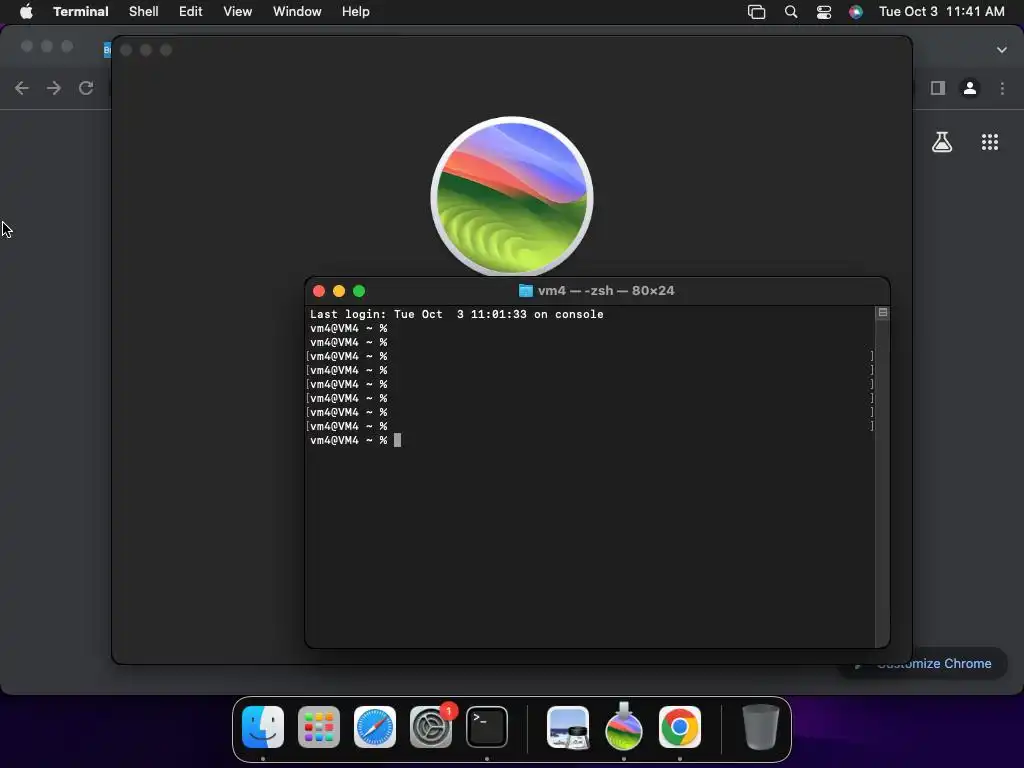The image size is (1024, 768).
Task: Open Spotlight search magnifier icon
Action: pyautogui.click(x=791, y=12)
